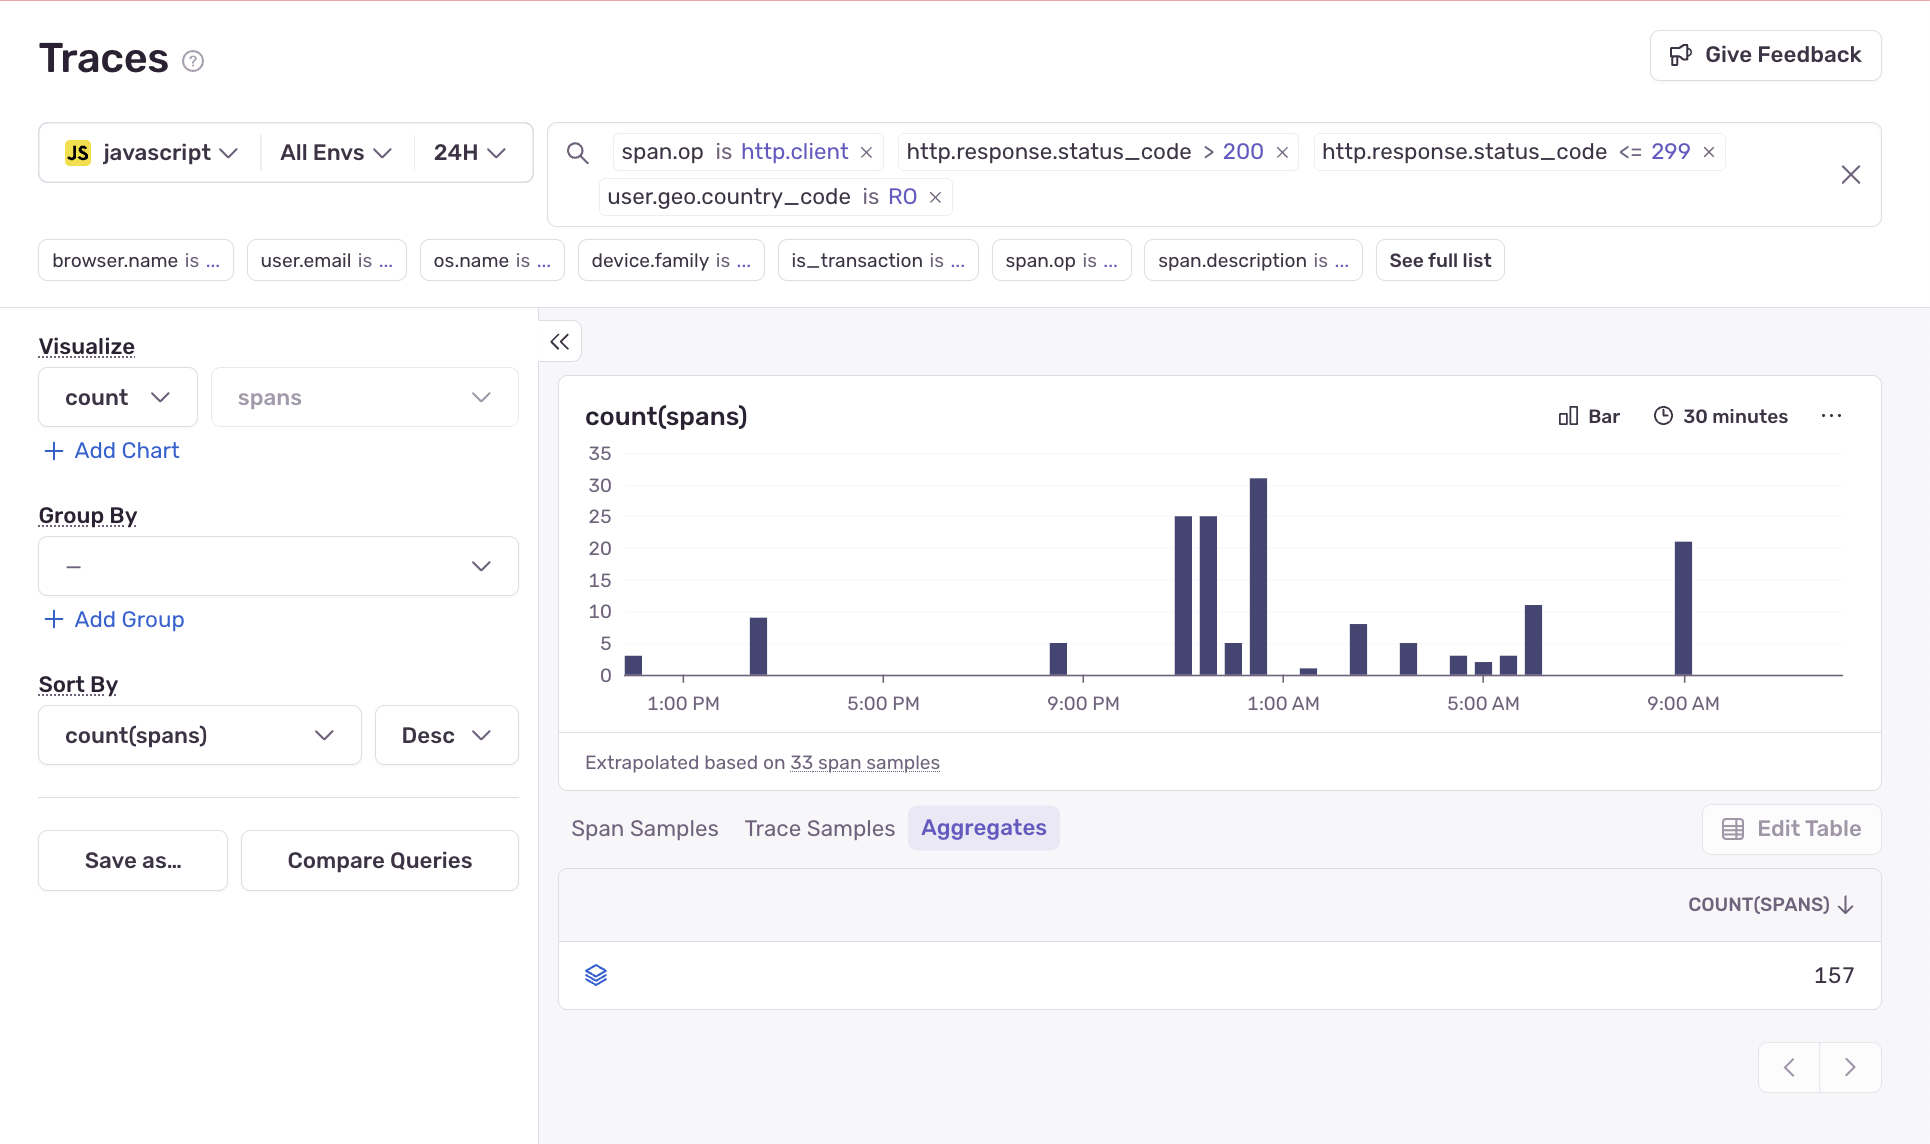This screenshot has height=1144, width=1930.
Task: Collapse the sidebar with double chevron icon
Action: coord(560,342)
